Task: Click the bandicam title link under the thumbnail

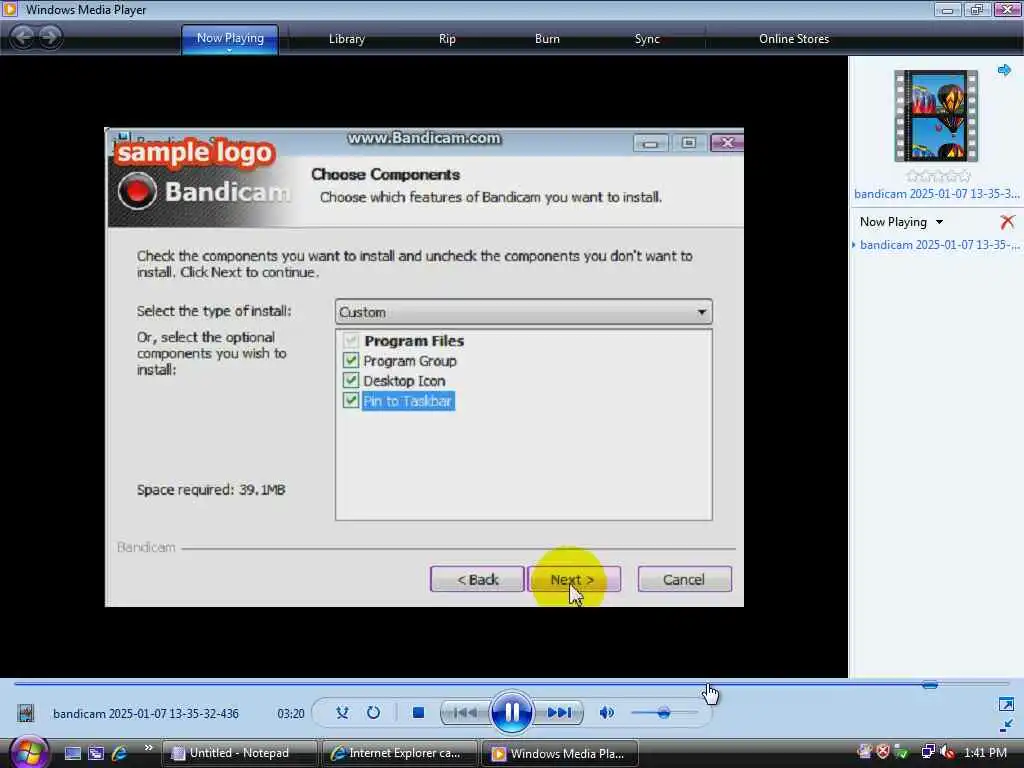Action: [x=936, y=194]
